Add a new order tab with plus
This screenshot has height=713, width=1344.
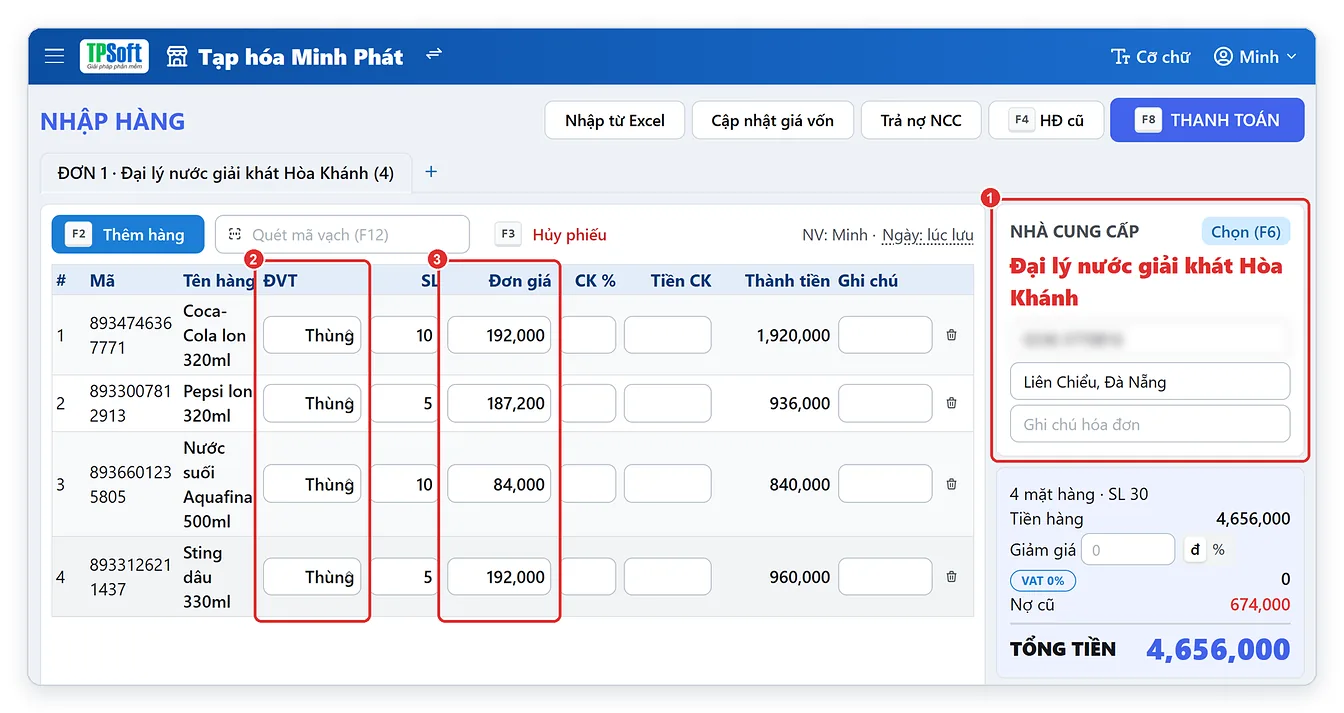(x=431, y=172)
